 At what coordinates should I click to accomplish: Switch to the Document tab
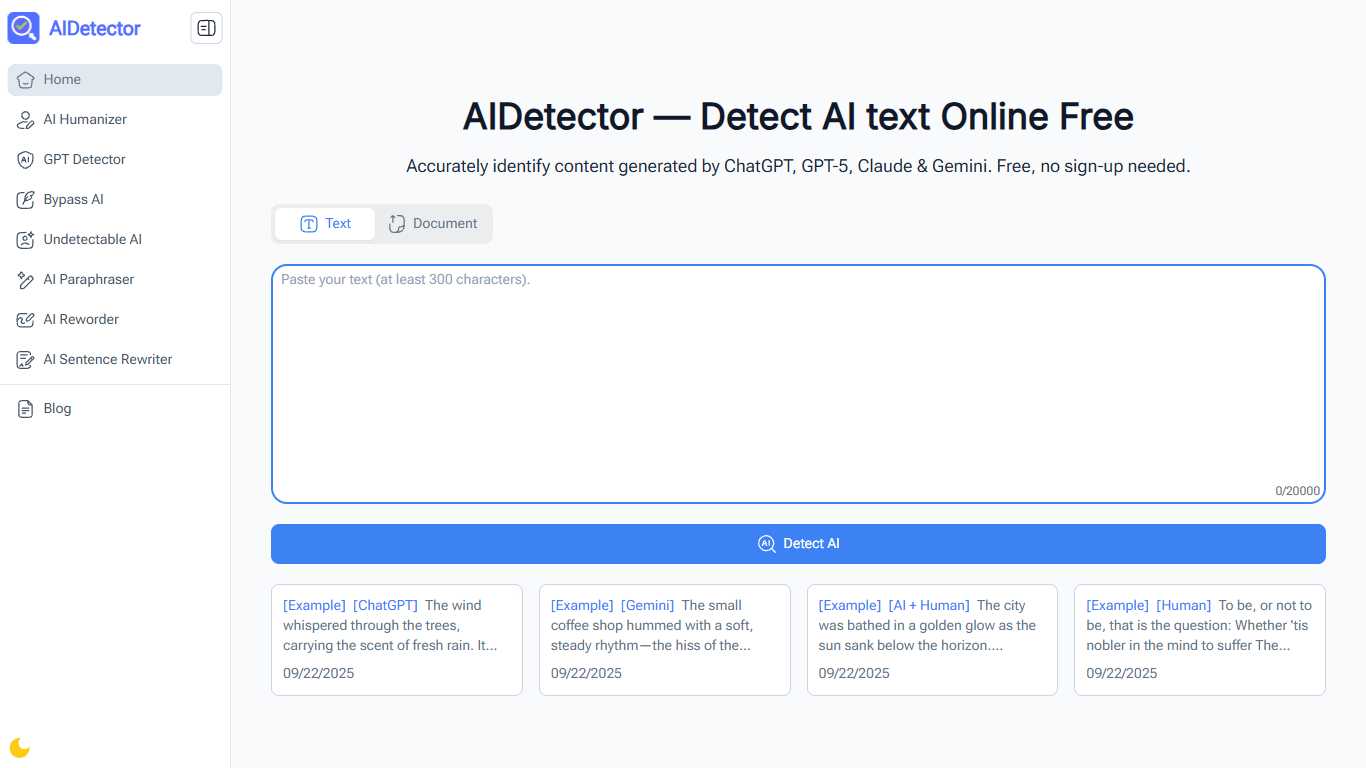point(433,223)
